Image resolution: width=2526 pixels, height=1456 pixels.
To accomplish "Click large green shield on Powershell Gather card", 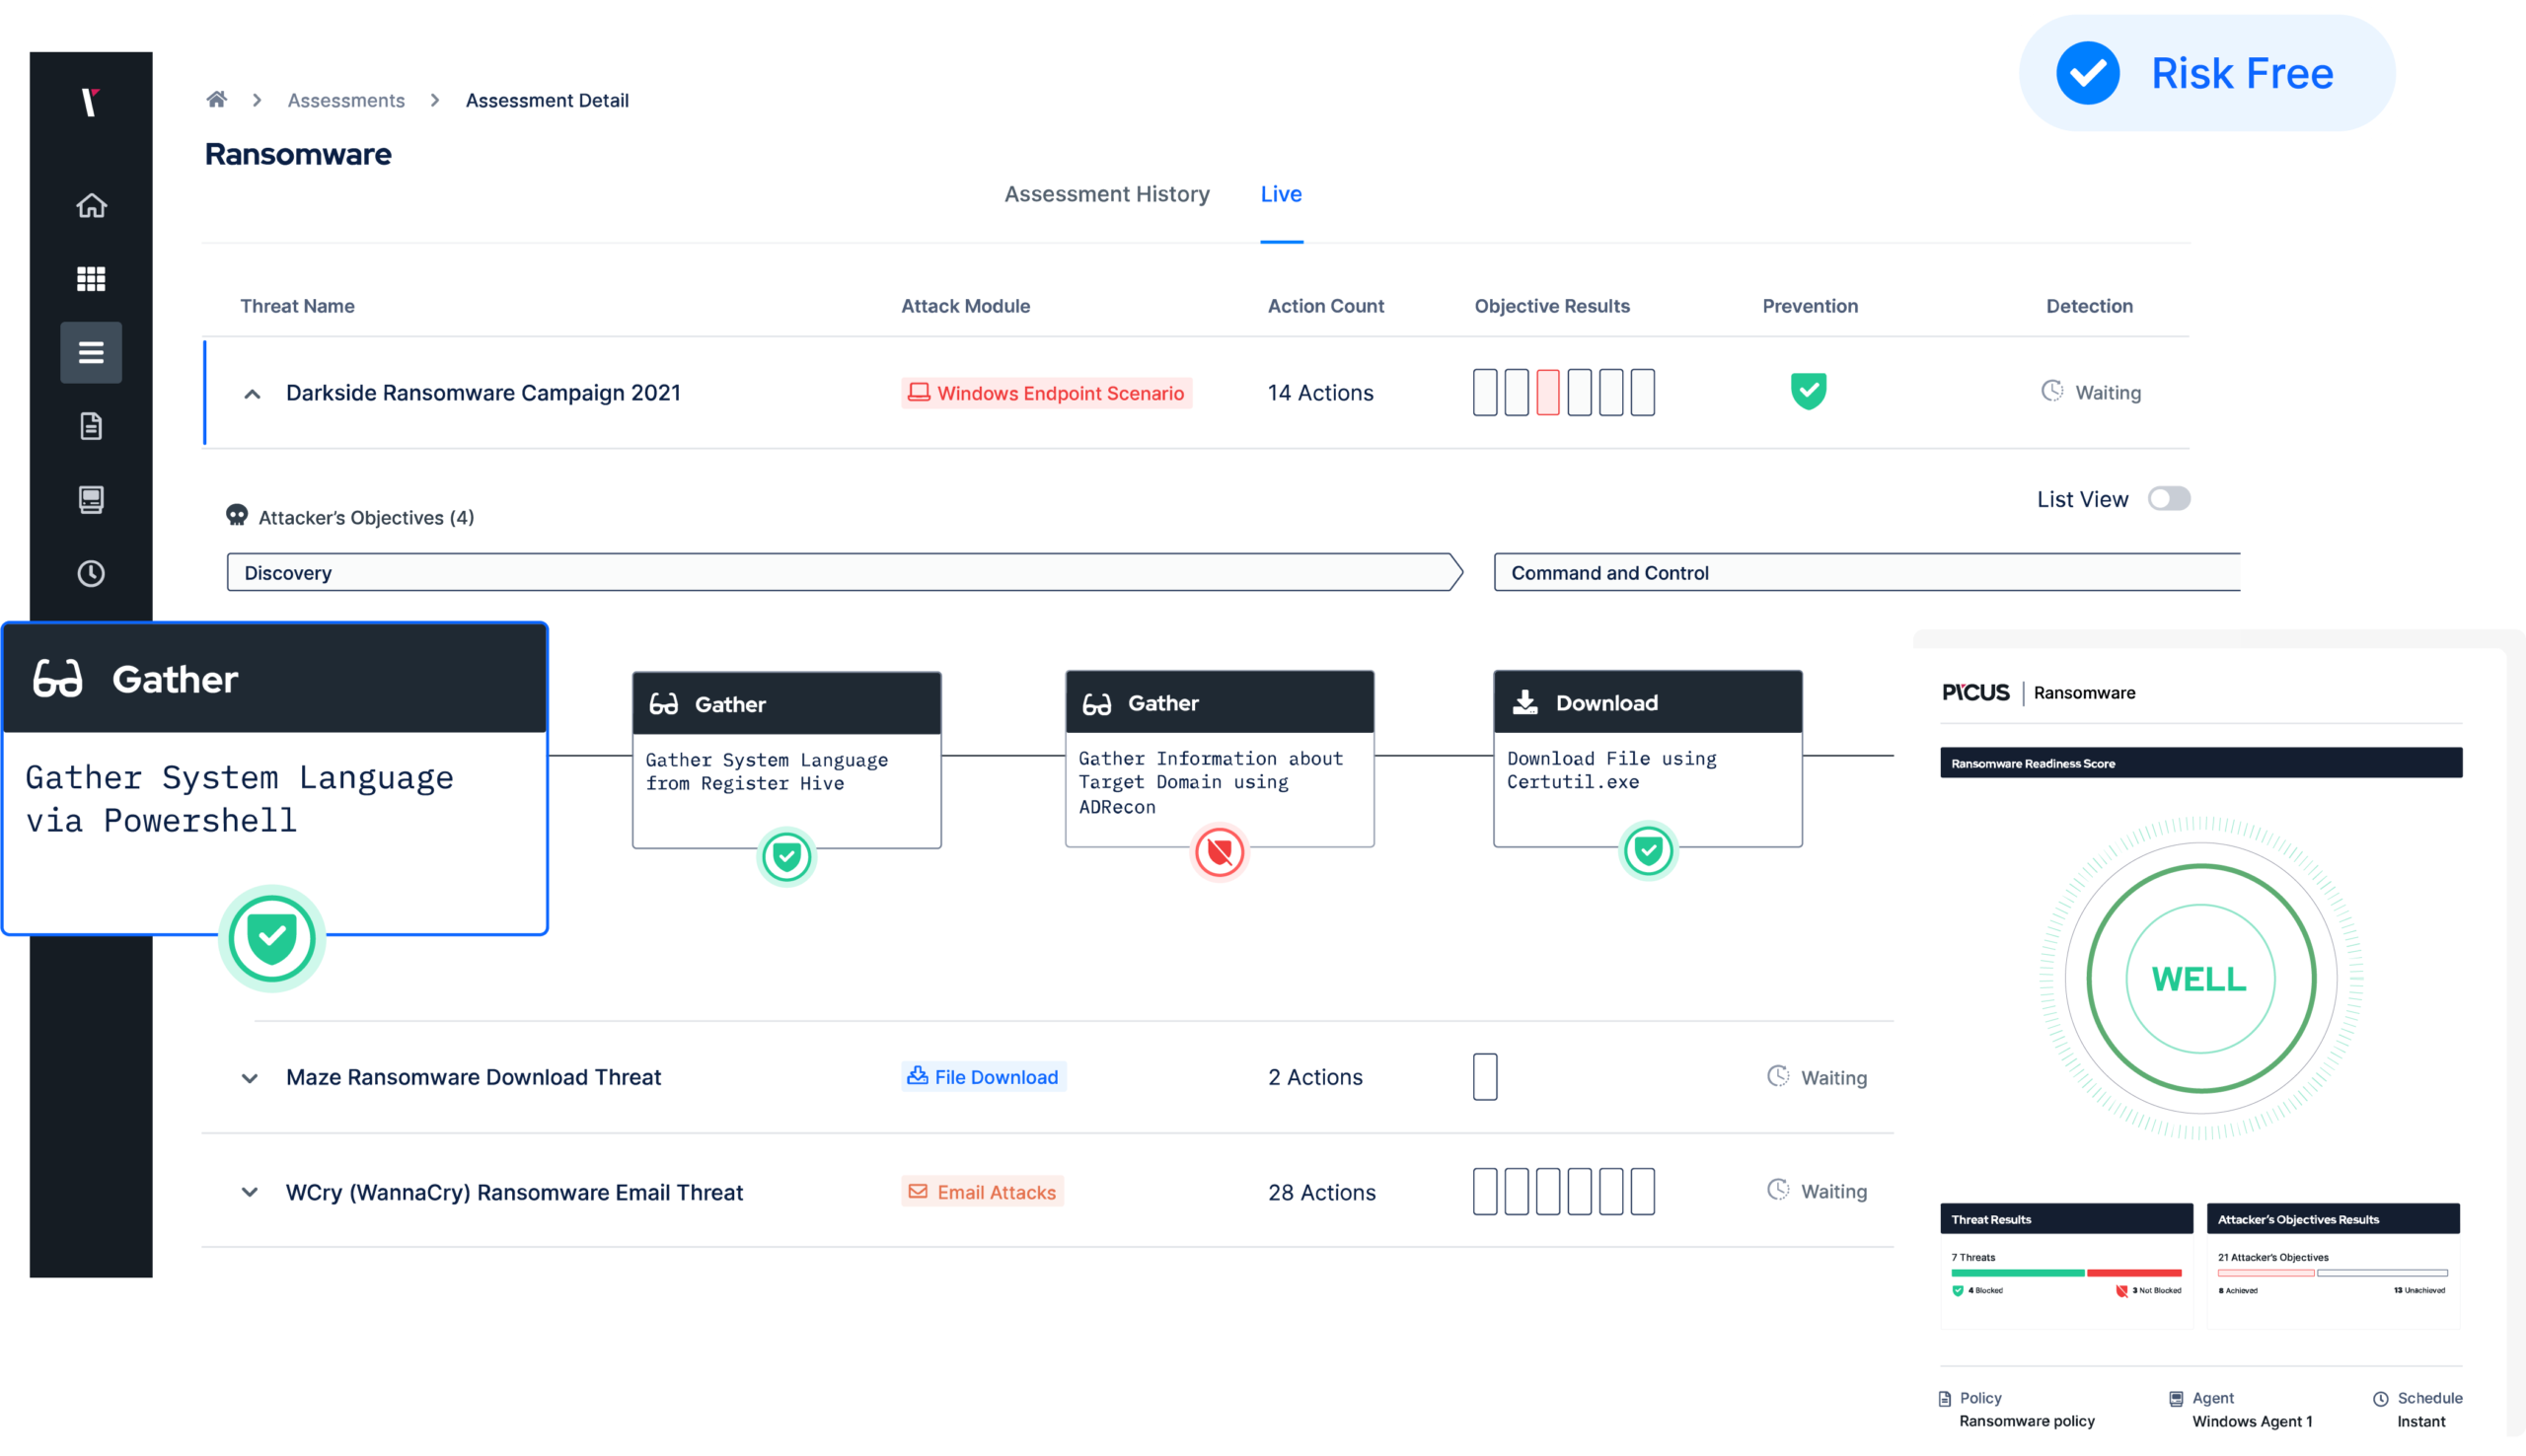I will tap(272, 938).
